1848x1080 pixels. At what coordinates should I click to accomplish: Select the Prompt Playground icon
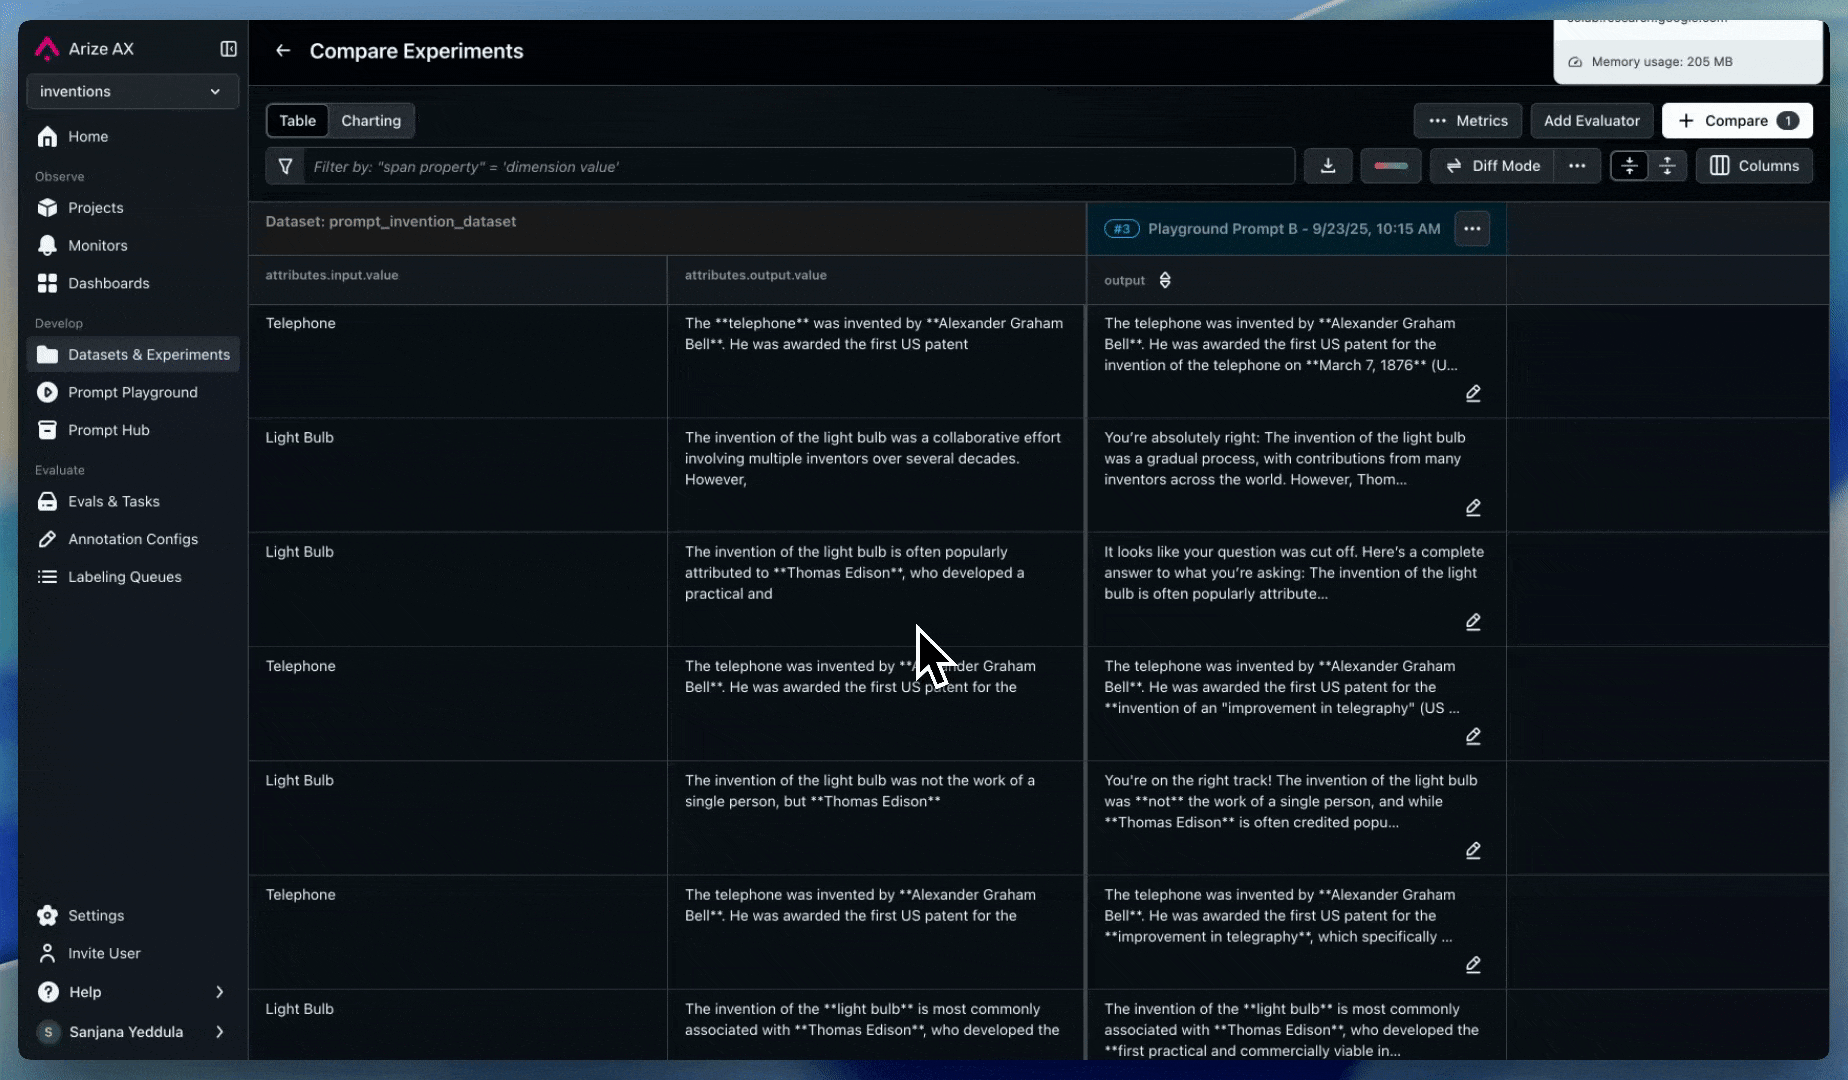pos(47,392)
